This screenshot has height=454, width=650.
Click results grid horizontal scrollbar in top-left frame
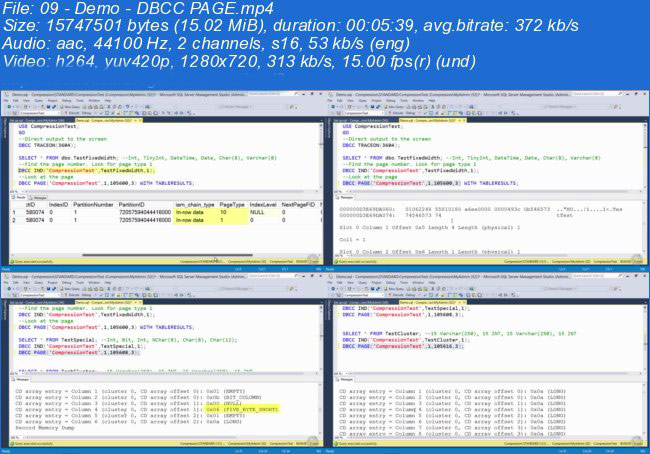click(167, 255)
